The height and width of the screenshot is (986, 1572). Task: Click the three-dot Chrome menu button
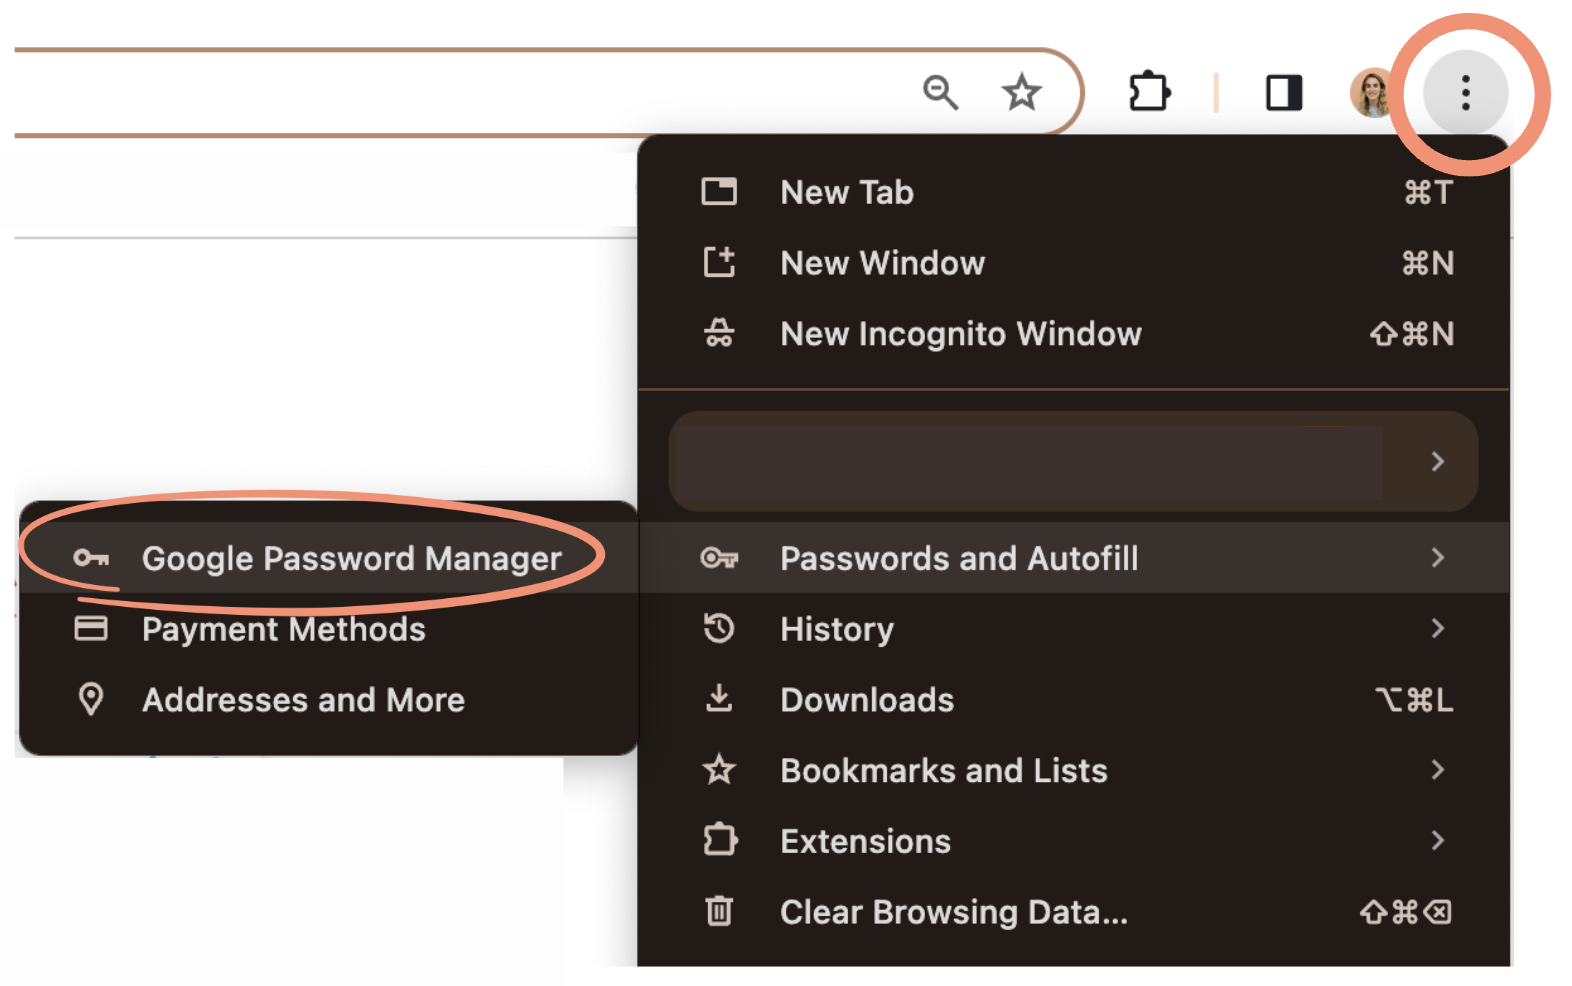click(1465, 92)
